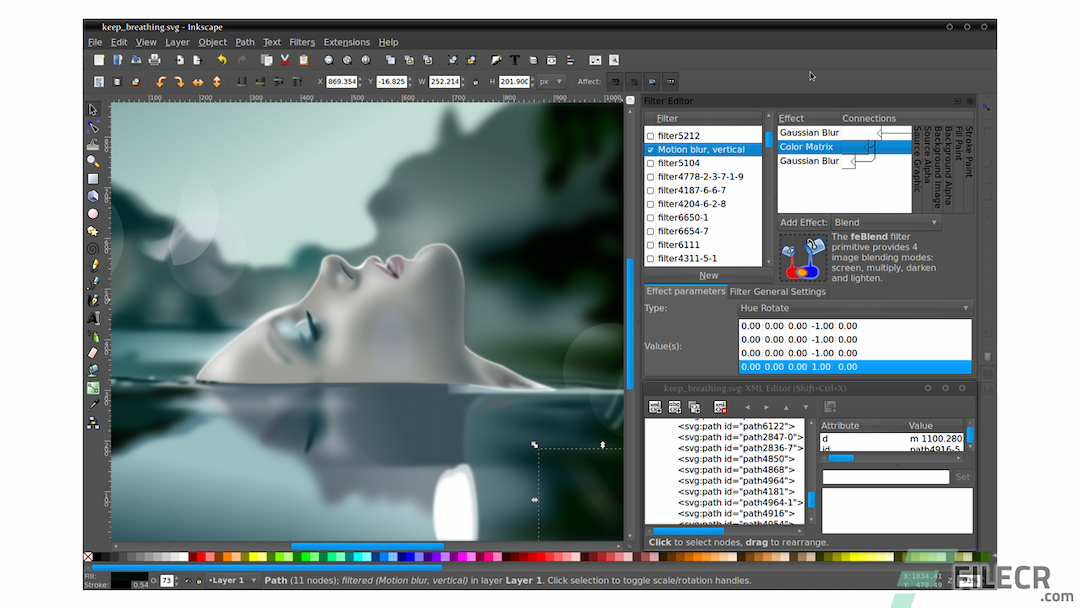Check the filter6650-1 checkbox
This screenshot has height=608, width=1080.
coord(651,217)
